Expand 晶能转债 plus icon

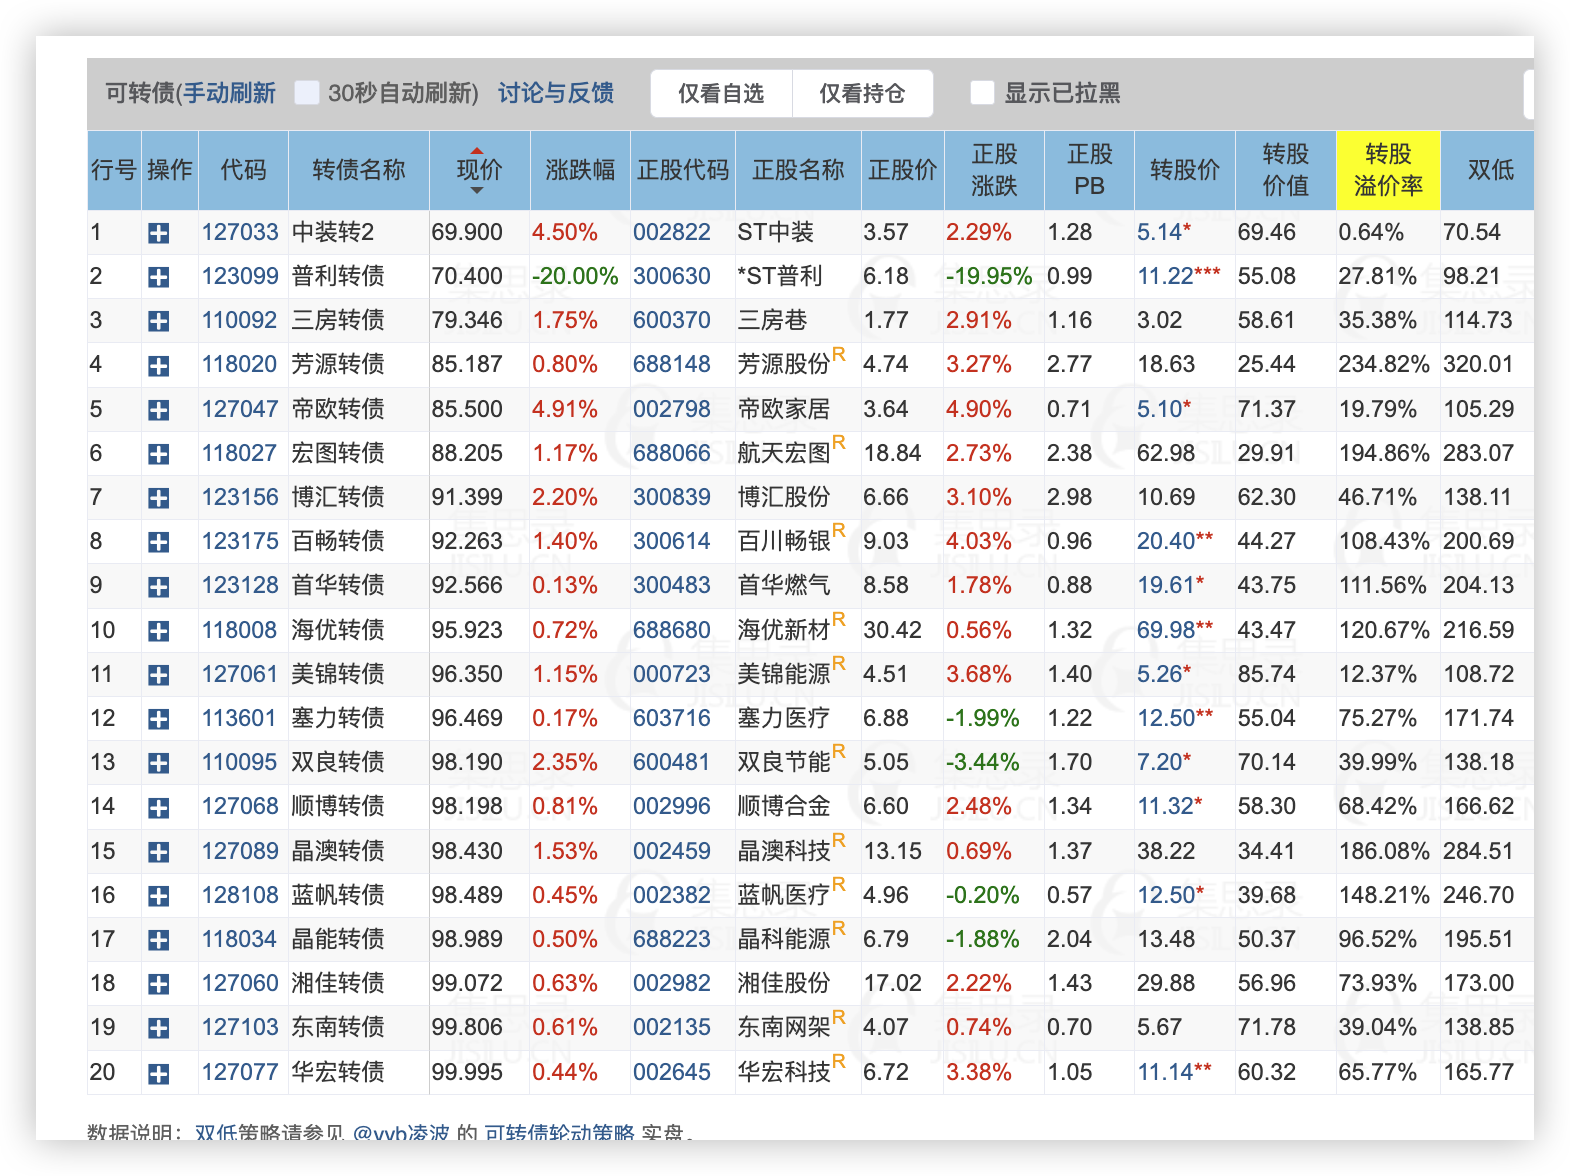158,940
